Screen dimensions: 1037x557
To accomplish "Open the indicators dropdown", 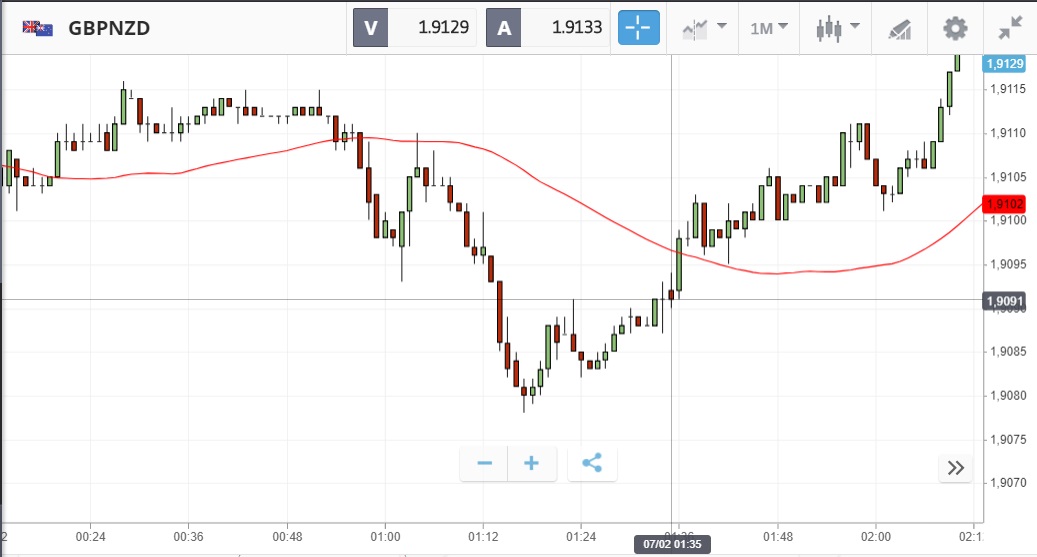I will click(703, 28).
